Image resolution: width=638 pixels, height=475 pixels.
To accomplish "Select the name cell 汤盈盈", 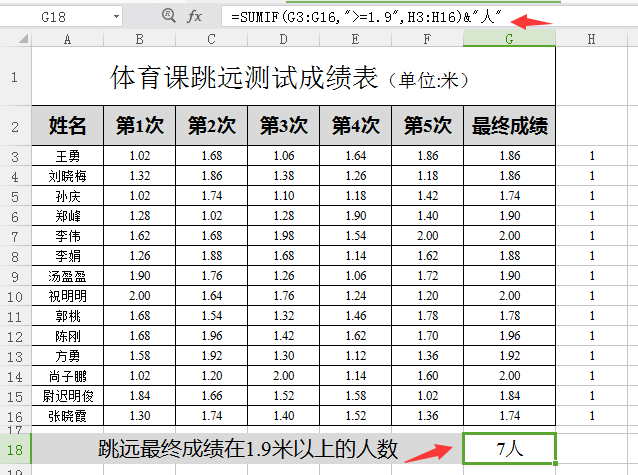I will [x=68, y=276].
